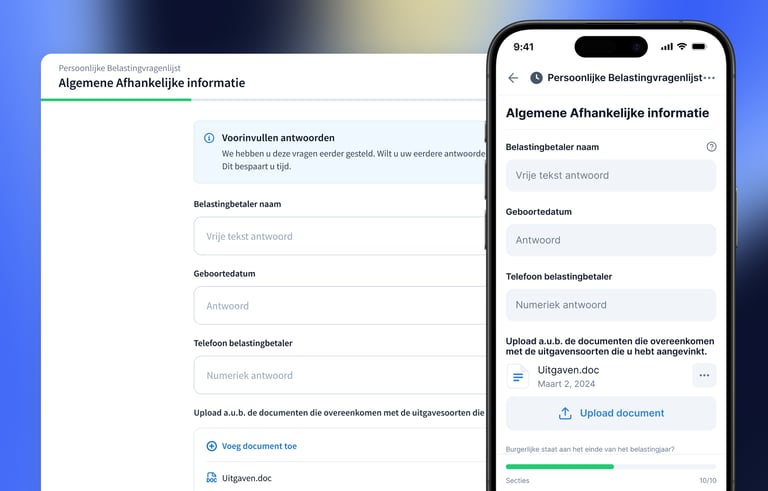
Task: Click desktop Belastingbetaler naam text field
Action: pos(340,236)
